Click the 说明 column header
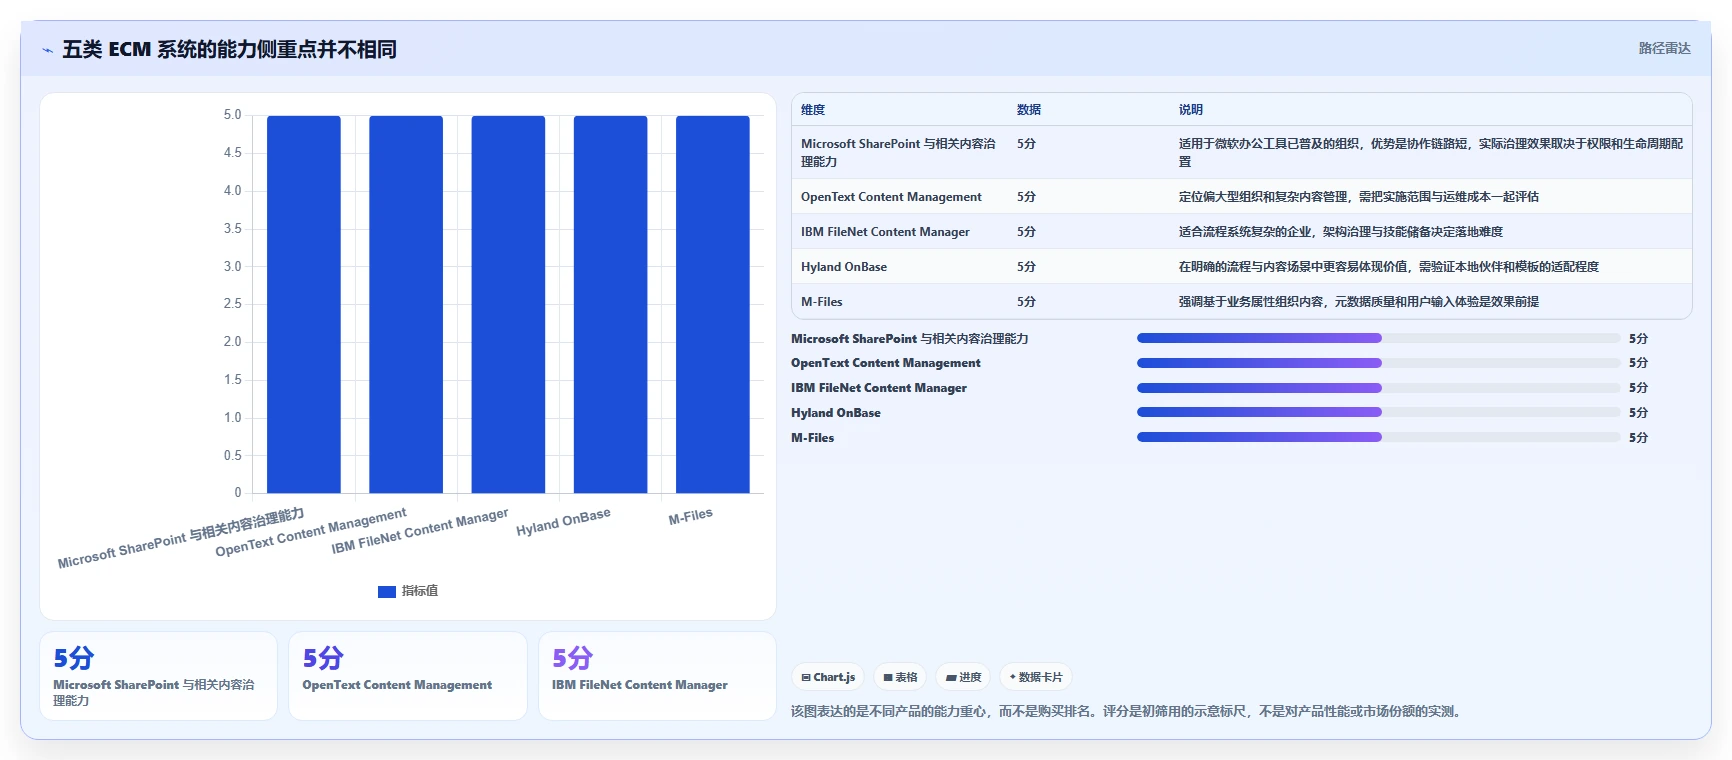Image resolution: width=1732 pixels, height=760 pixels. click(1191, 110)
